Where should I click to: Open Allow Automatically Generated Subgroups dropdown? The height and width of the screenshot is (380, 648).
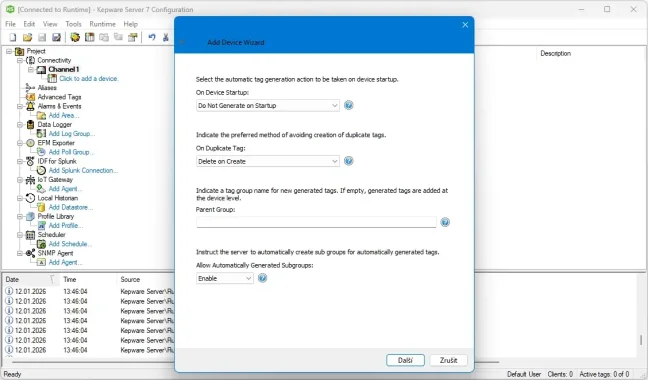224,278
